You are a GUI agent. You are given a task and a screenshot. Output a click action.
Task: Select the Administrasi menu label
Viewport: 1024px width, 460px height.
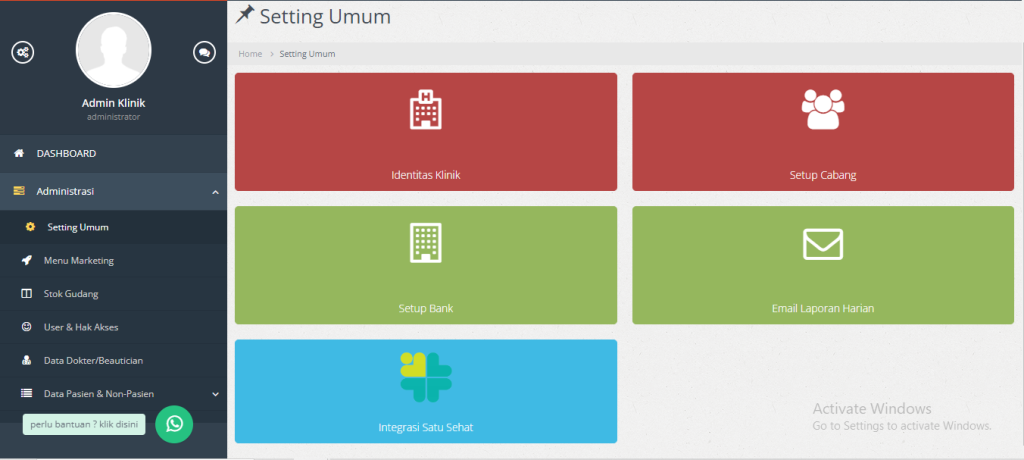point(65,191)
